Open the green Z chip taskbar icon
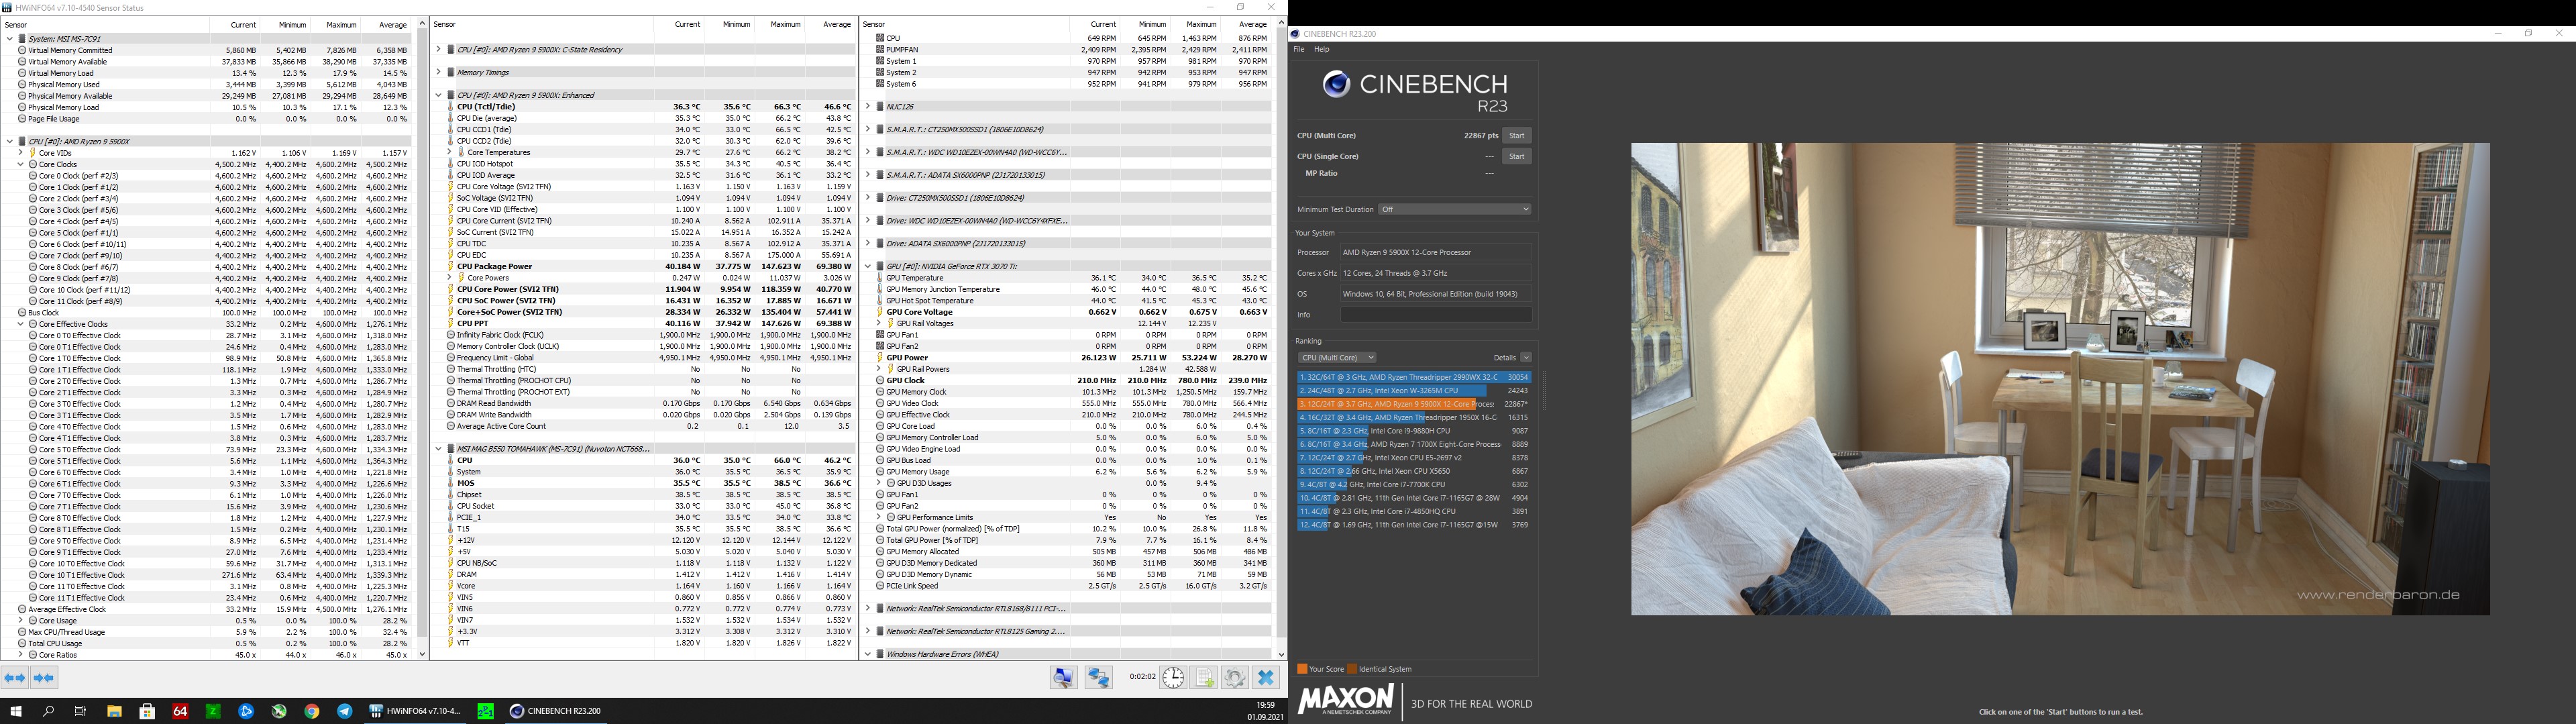Viewport: 2576px width, 724px height. coord(213,711)
